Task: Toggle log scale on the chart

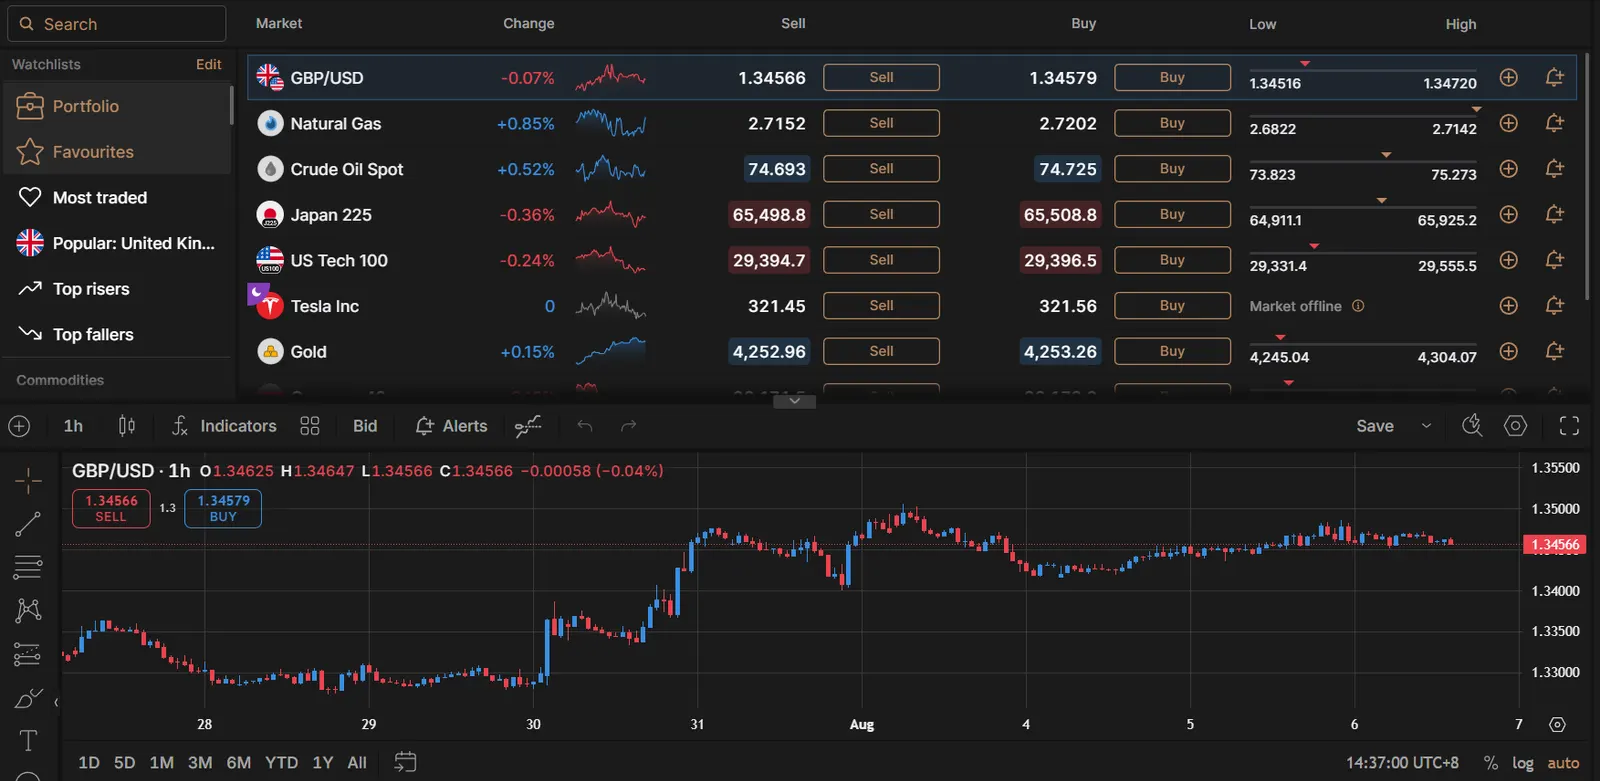Action: pos(1523,763)
